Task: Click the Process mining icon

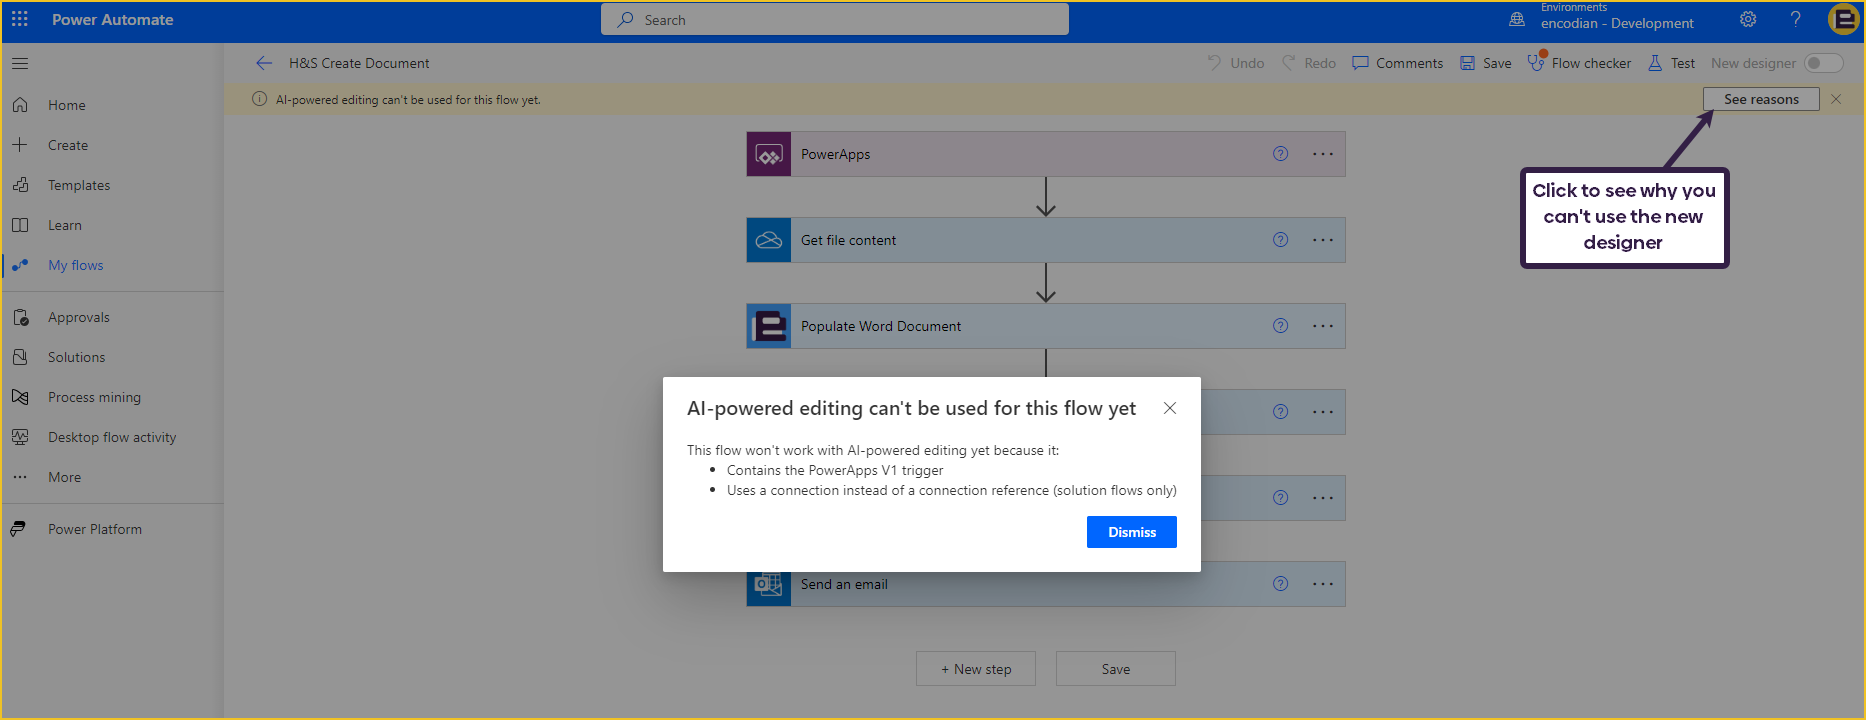Action: 20,397
